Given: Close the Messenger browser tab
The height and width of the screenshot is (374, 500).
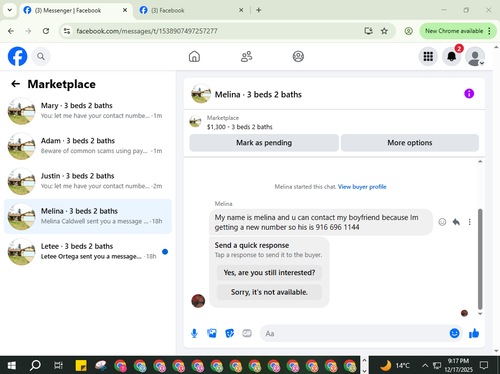Looking at the screenshot, I should [125, 10].
